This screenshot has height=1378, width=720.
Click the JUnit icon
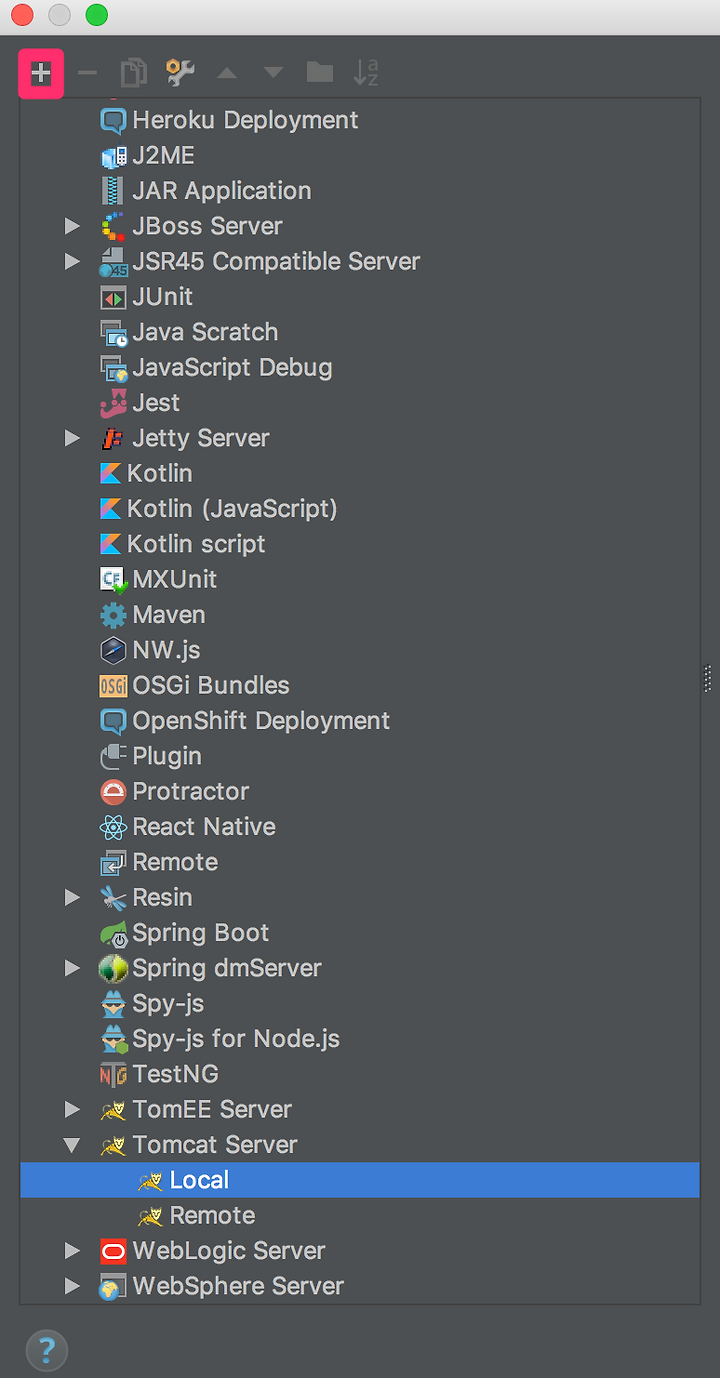pyautogui.click(x=114, y=297)
